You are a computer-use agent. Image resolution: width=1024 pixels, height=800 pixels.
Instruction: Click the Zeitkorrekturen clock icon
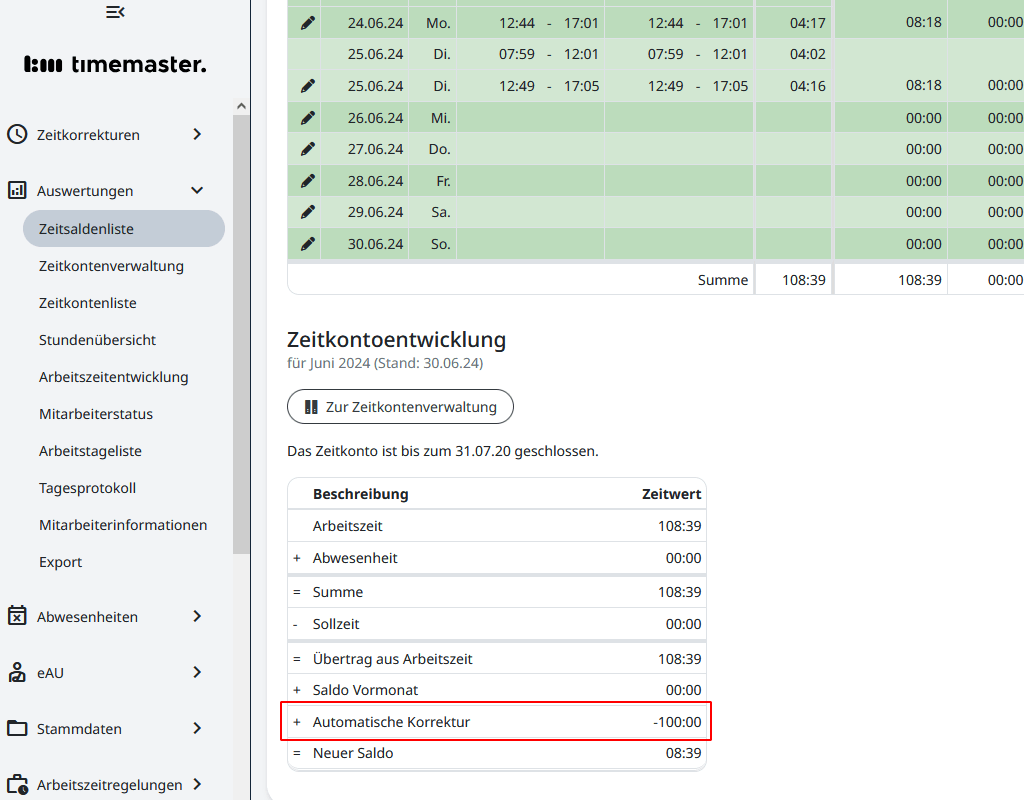[x=17, y=134]
